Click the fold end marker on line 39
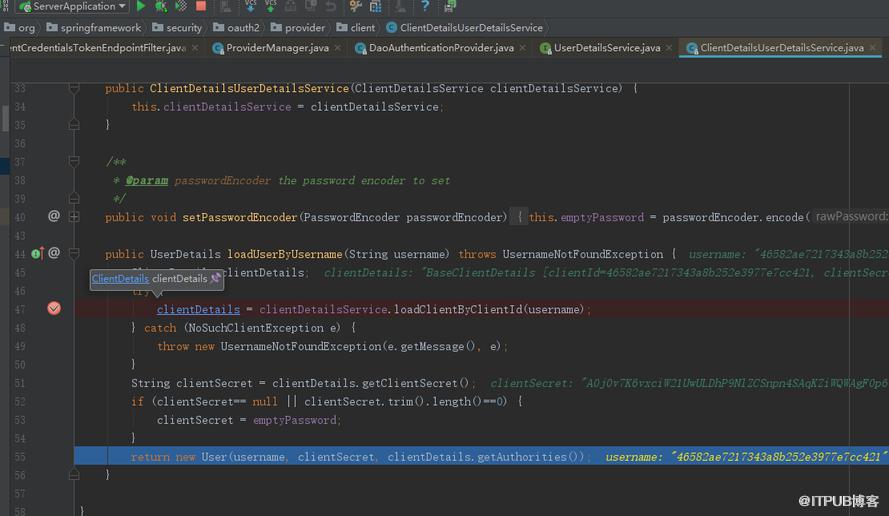Viewport: 889px width, 516px height. 74,198
